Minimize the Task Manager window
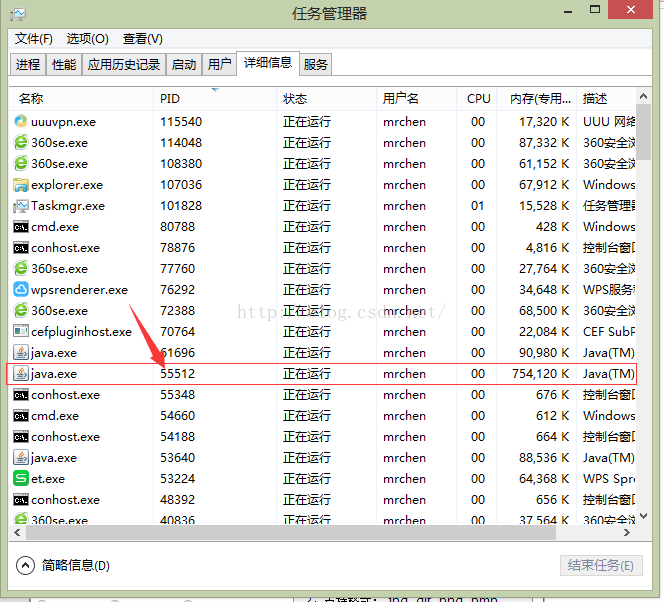 [568, 11]
